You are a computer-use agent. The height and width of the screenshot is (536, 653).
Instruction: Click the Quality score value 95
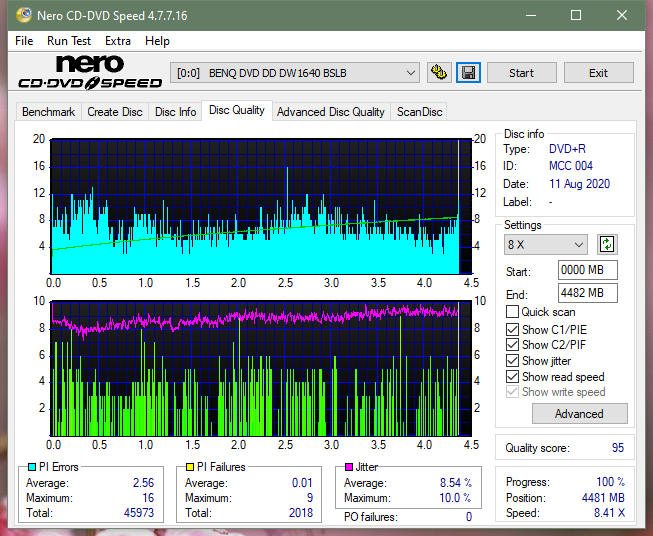tap(618, 448)
